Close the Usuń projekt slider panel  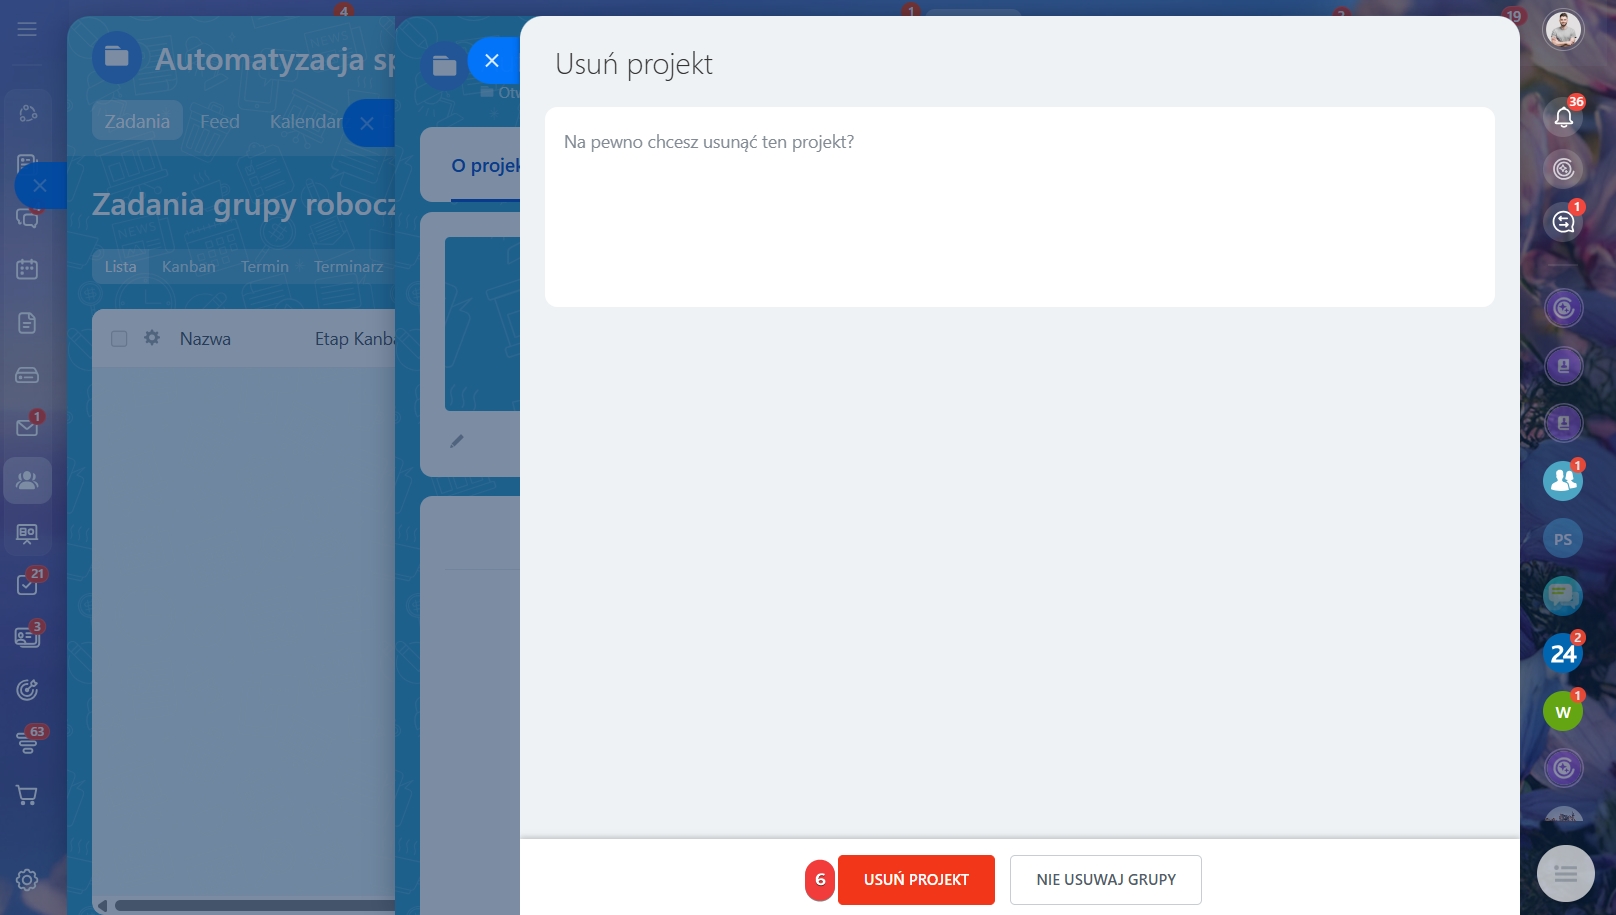pos(492,61)
